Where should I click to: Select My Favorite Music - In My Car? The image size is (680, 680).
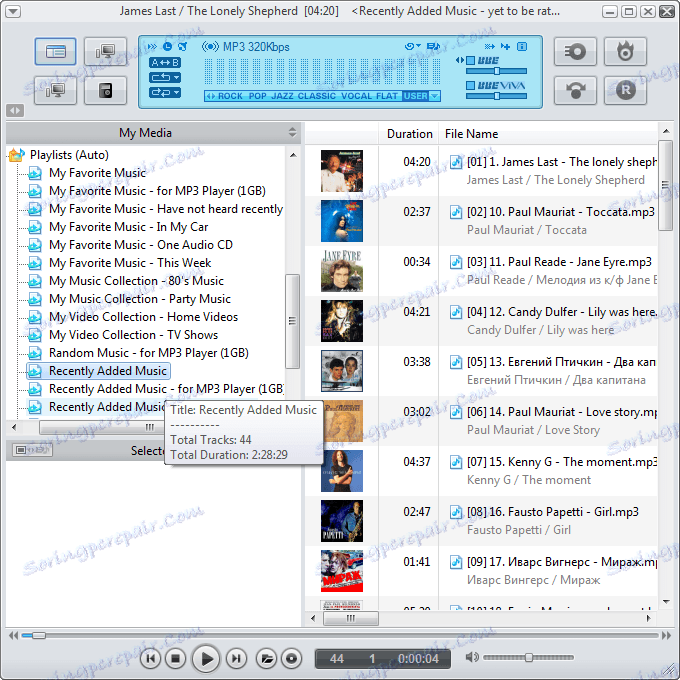click(x=128, y=227)
